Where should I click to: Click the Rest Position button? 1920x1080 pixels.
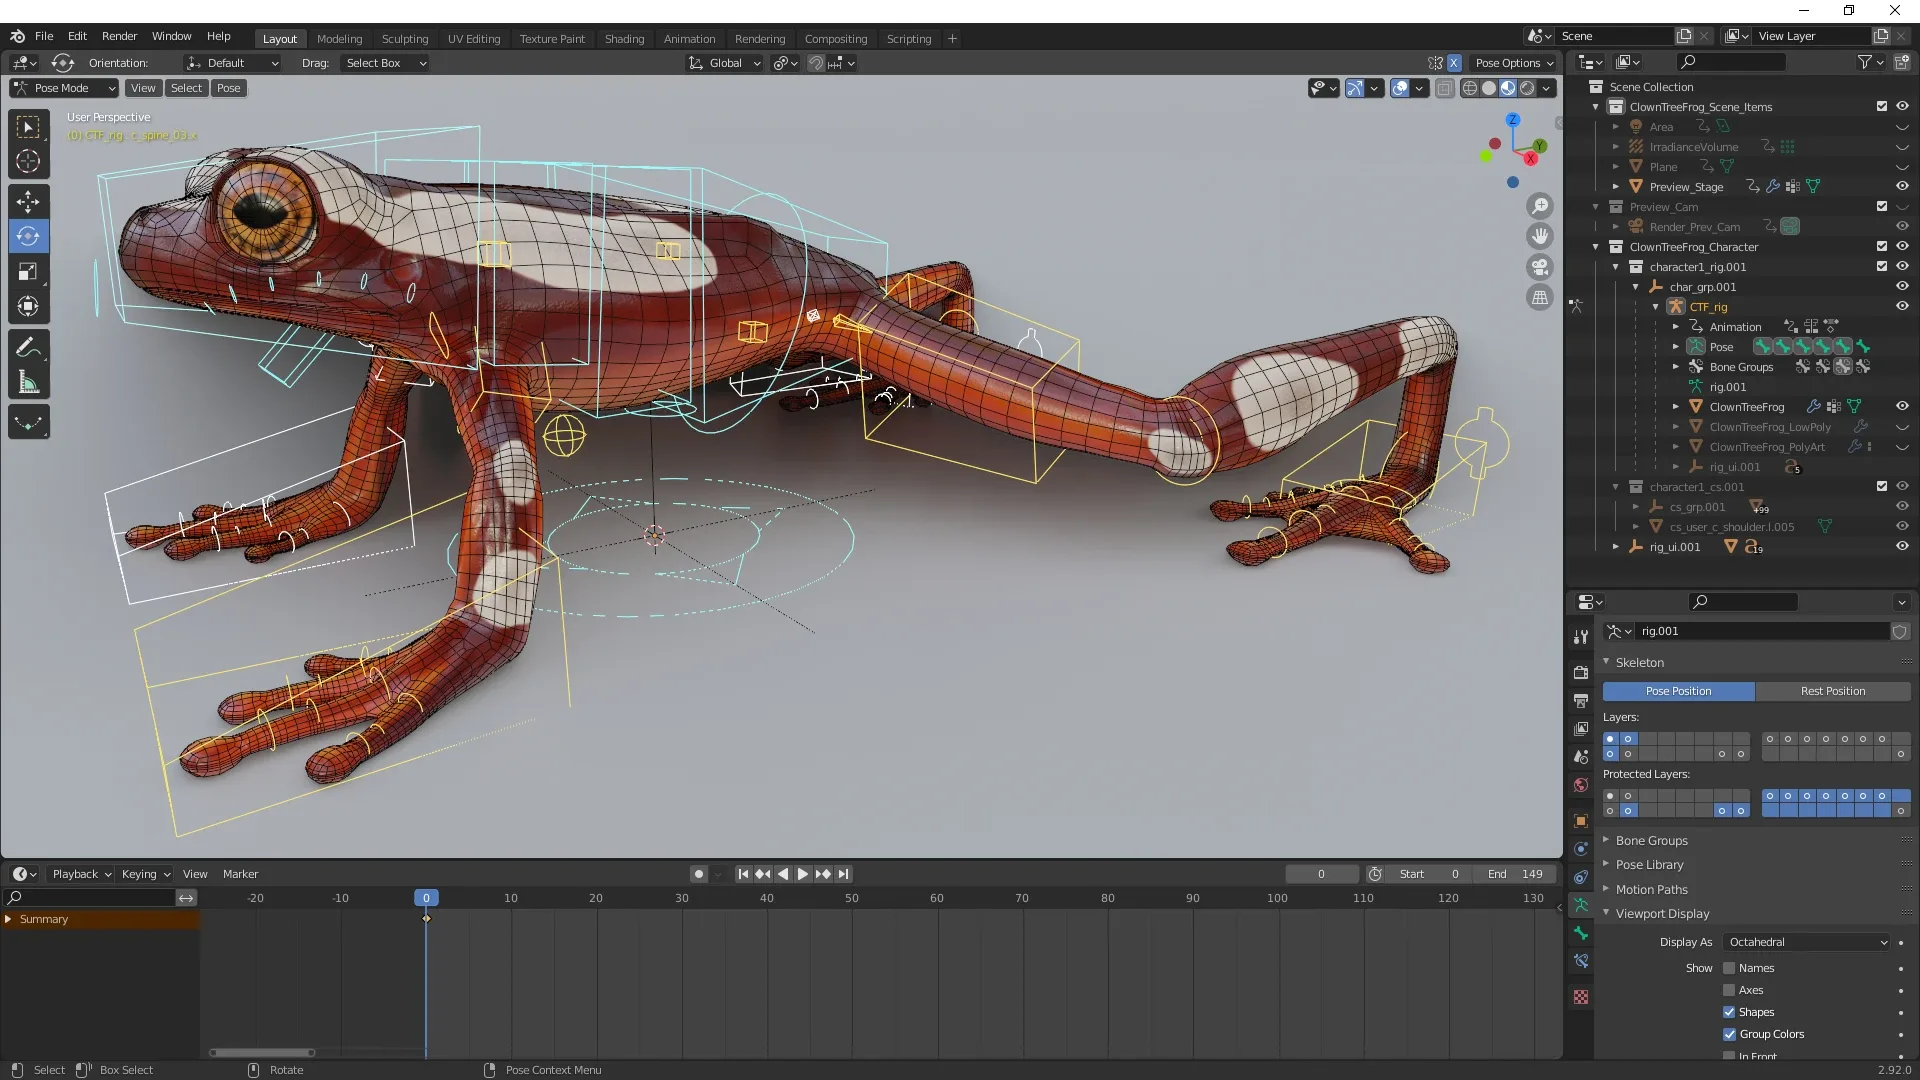pyautogui.click(x=1833, y=691)
